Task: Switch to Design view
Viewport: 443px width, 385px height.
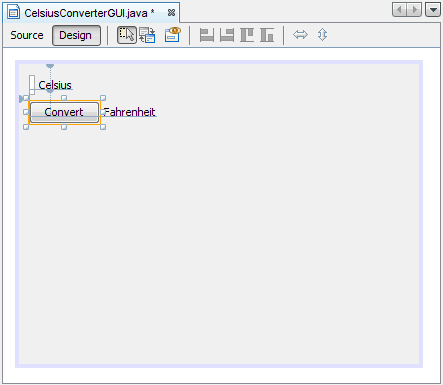Action: [76, 35]
